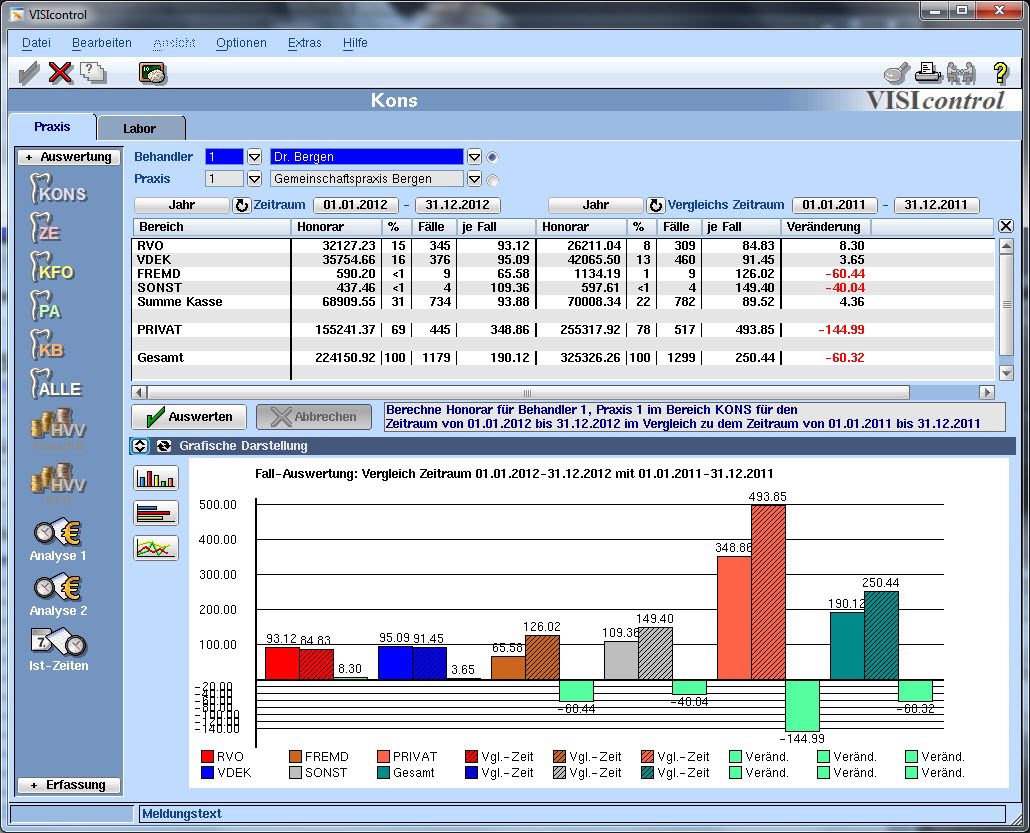The image size is (1030, 833).
Task: Switch chart to horizontal bar graph
Action: point(155,513)
